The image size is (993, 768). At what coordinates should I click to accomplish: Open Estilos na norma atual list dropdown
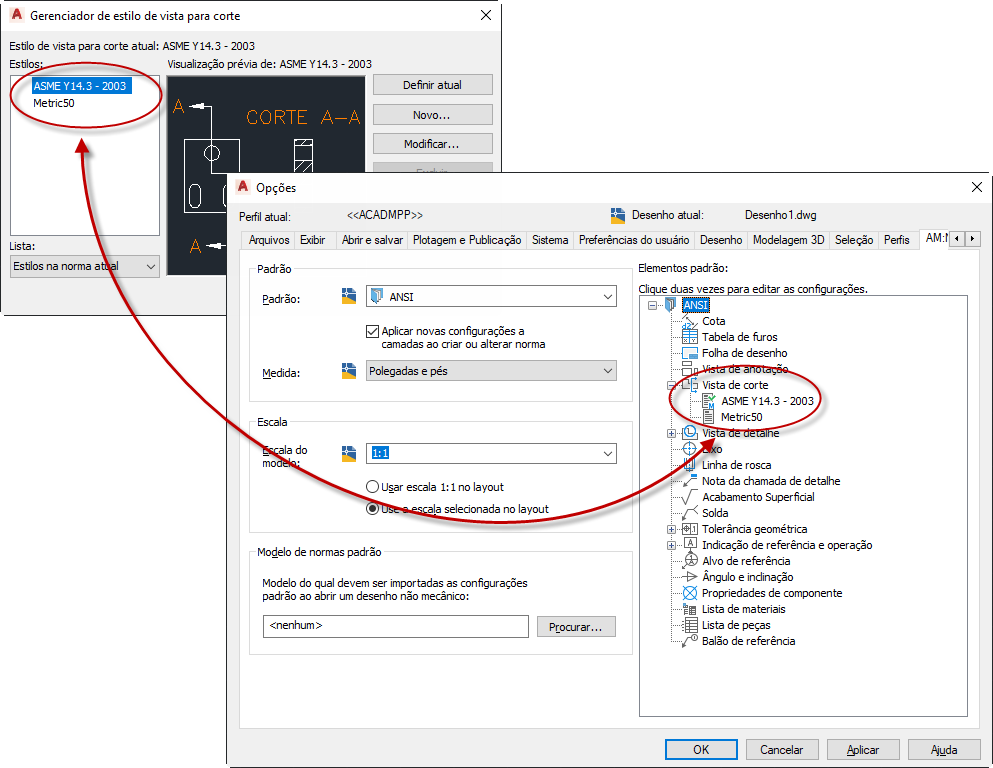pos(84,267)
